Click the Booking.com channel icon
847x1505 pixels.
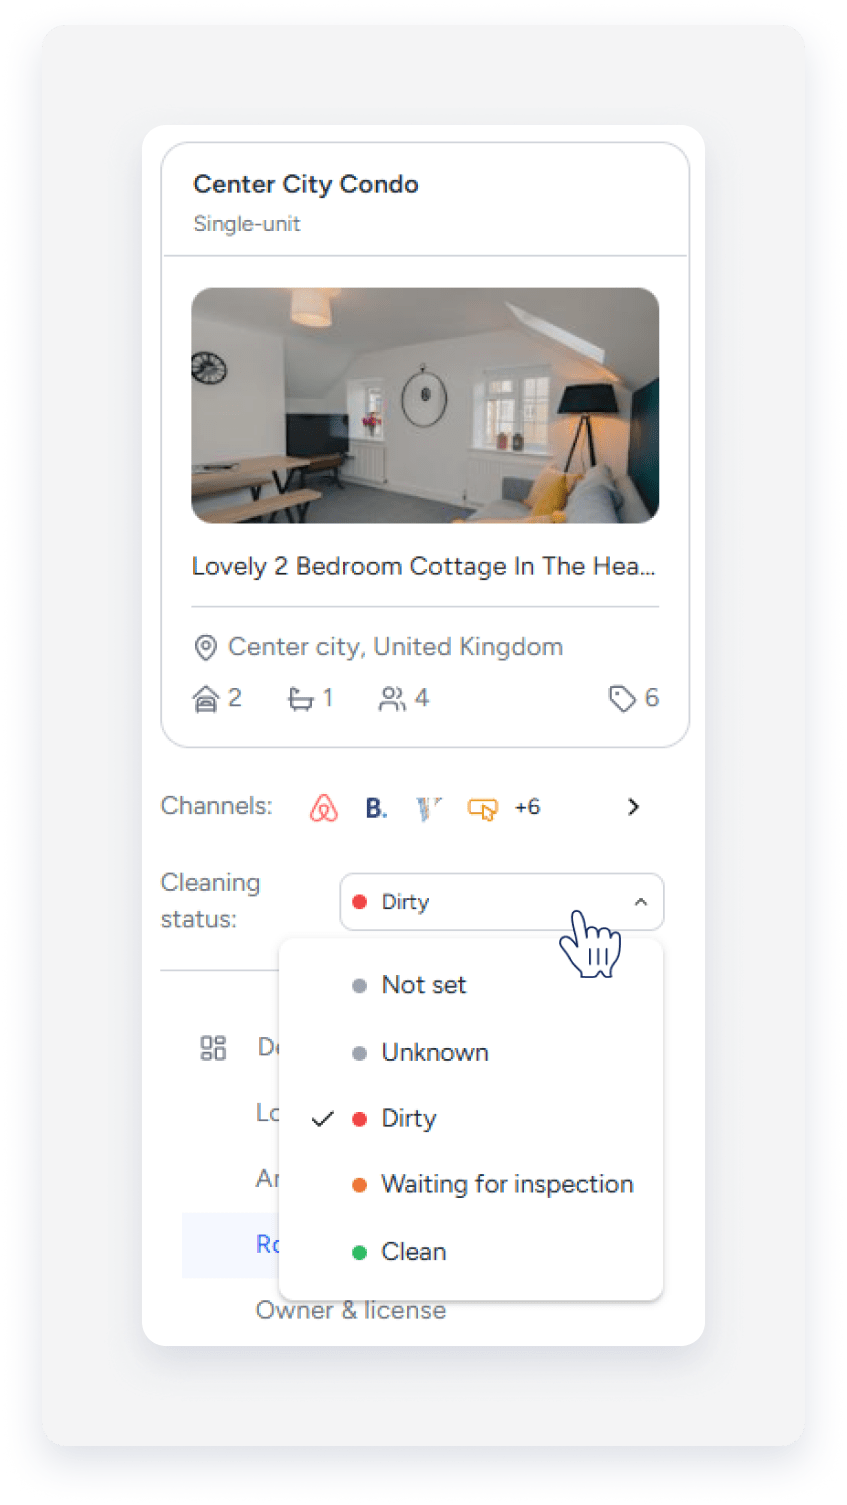point(376,807)
